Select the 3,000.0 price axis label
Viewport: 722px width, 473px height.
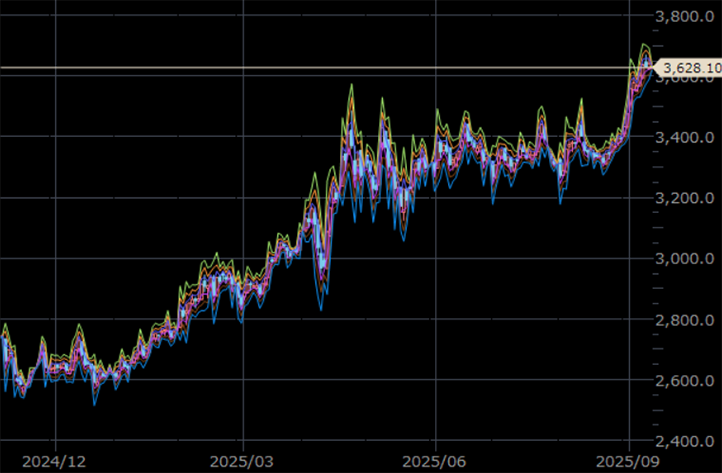point(684,259)
